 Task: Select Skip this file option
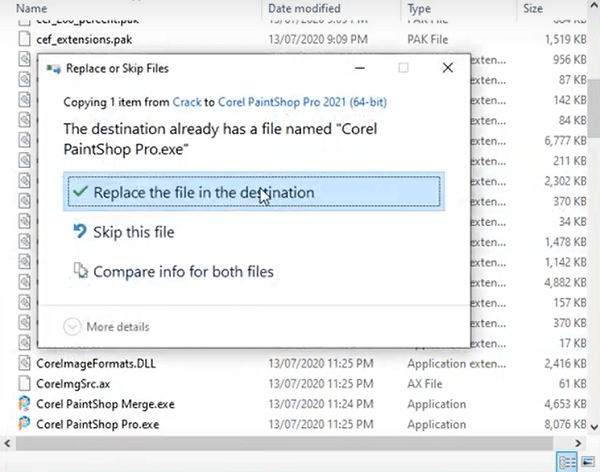pos(134,232)
